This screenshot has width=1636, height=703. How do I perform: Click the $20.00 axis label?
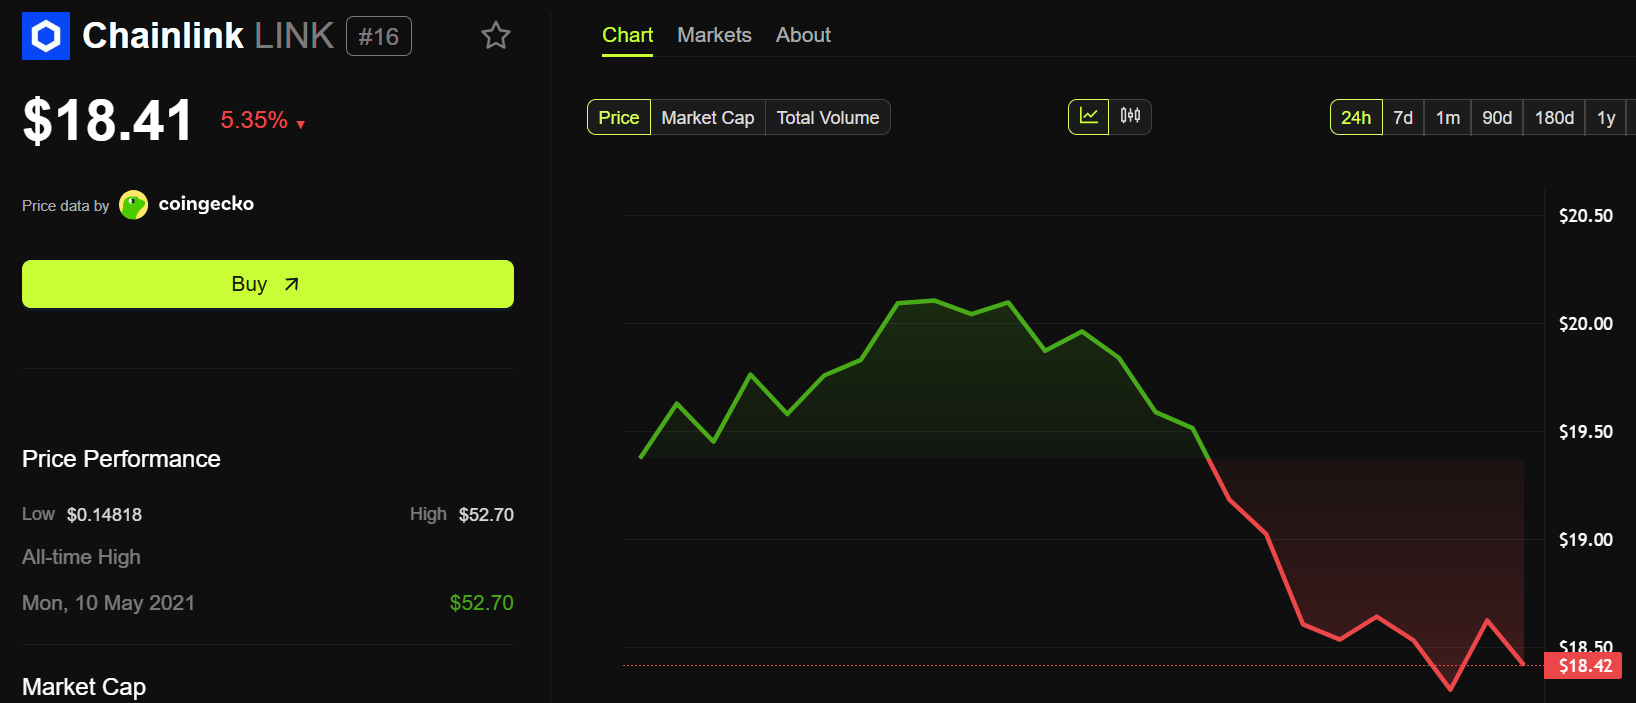(x=1585, y=324)
